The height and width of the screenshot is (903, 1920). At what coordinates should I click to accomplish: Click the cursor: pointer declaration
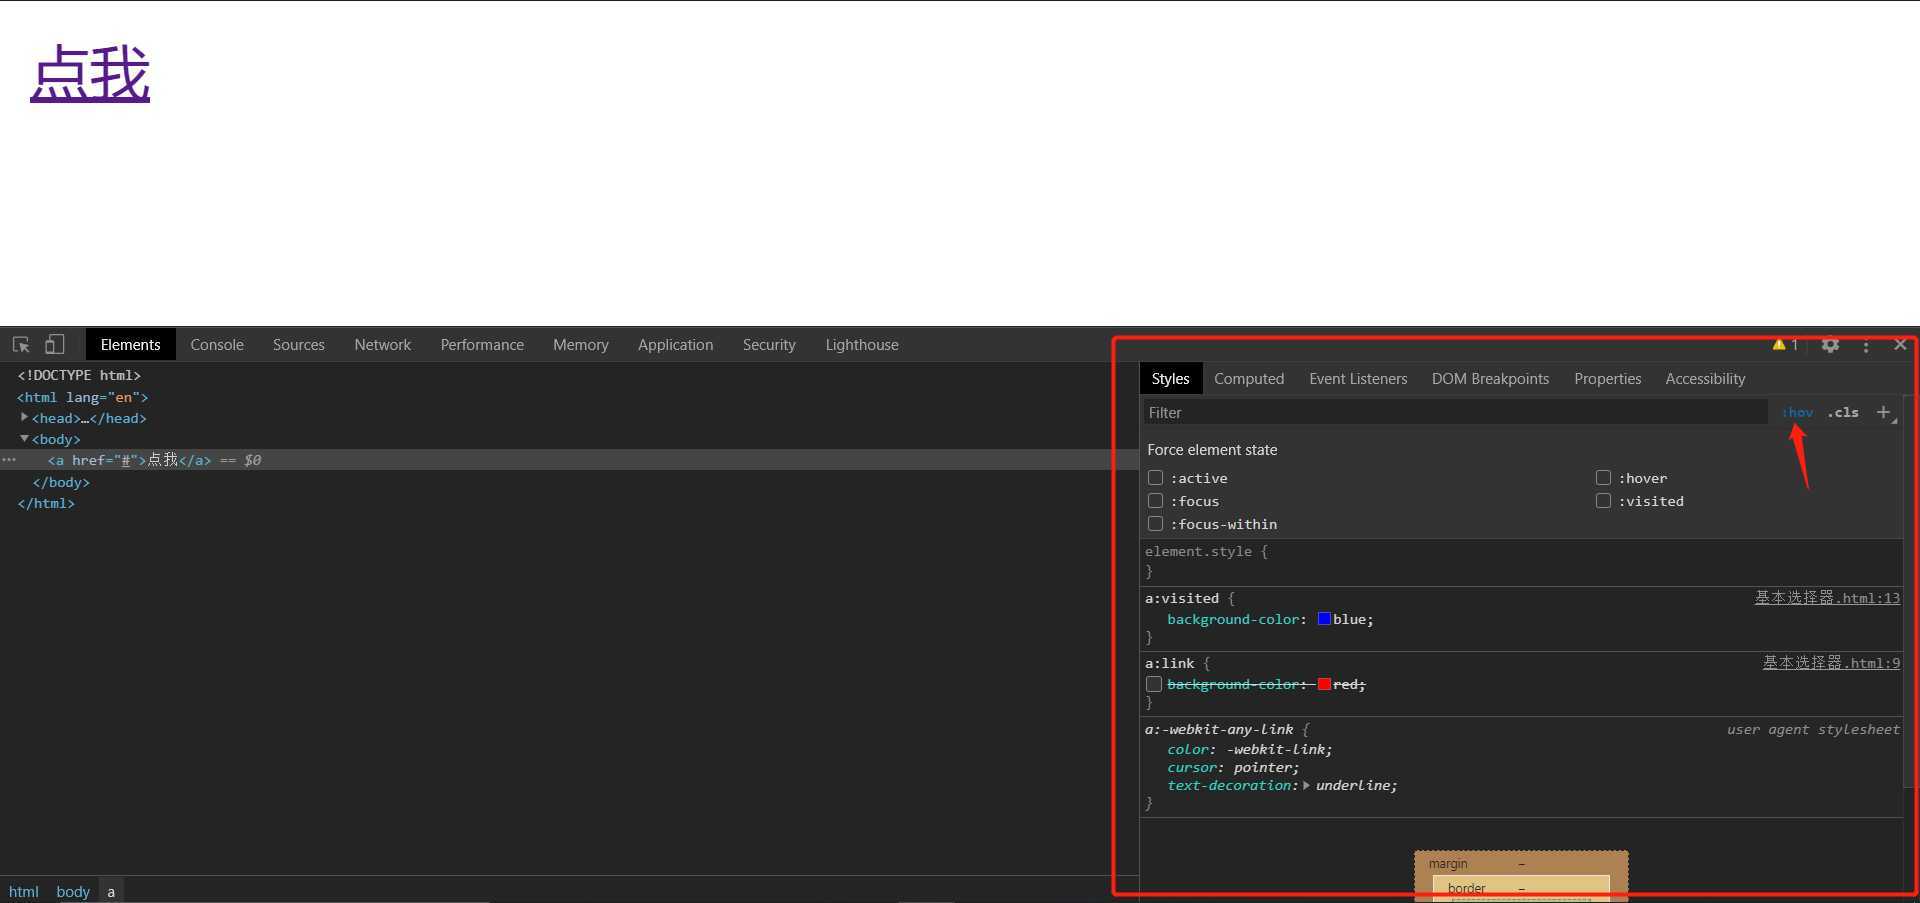[x=1233, y=767]
